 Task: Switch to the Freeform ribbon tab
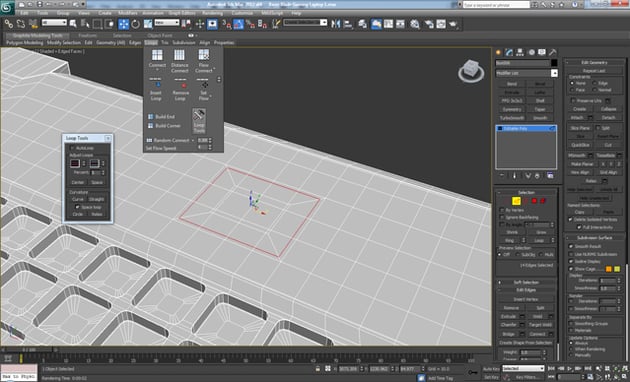click(x=88, y=35)
